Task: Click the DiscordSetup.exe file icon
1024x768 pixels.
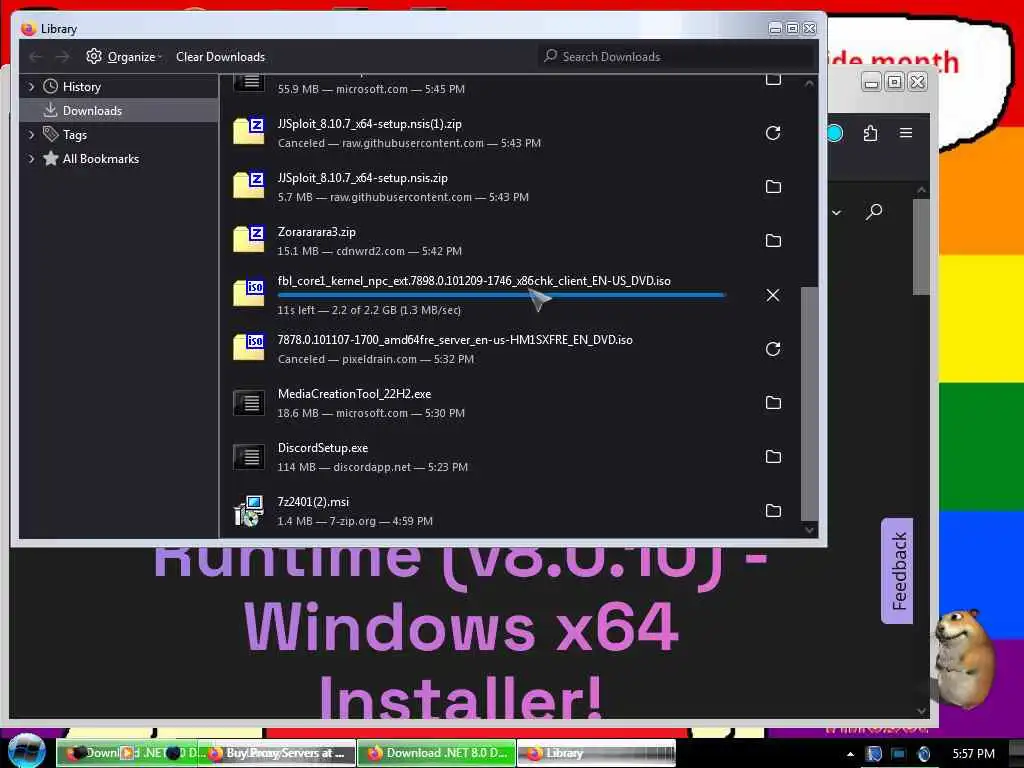Action: point(249,457)
